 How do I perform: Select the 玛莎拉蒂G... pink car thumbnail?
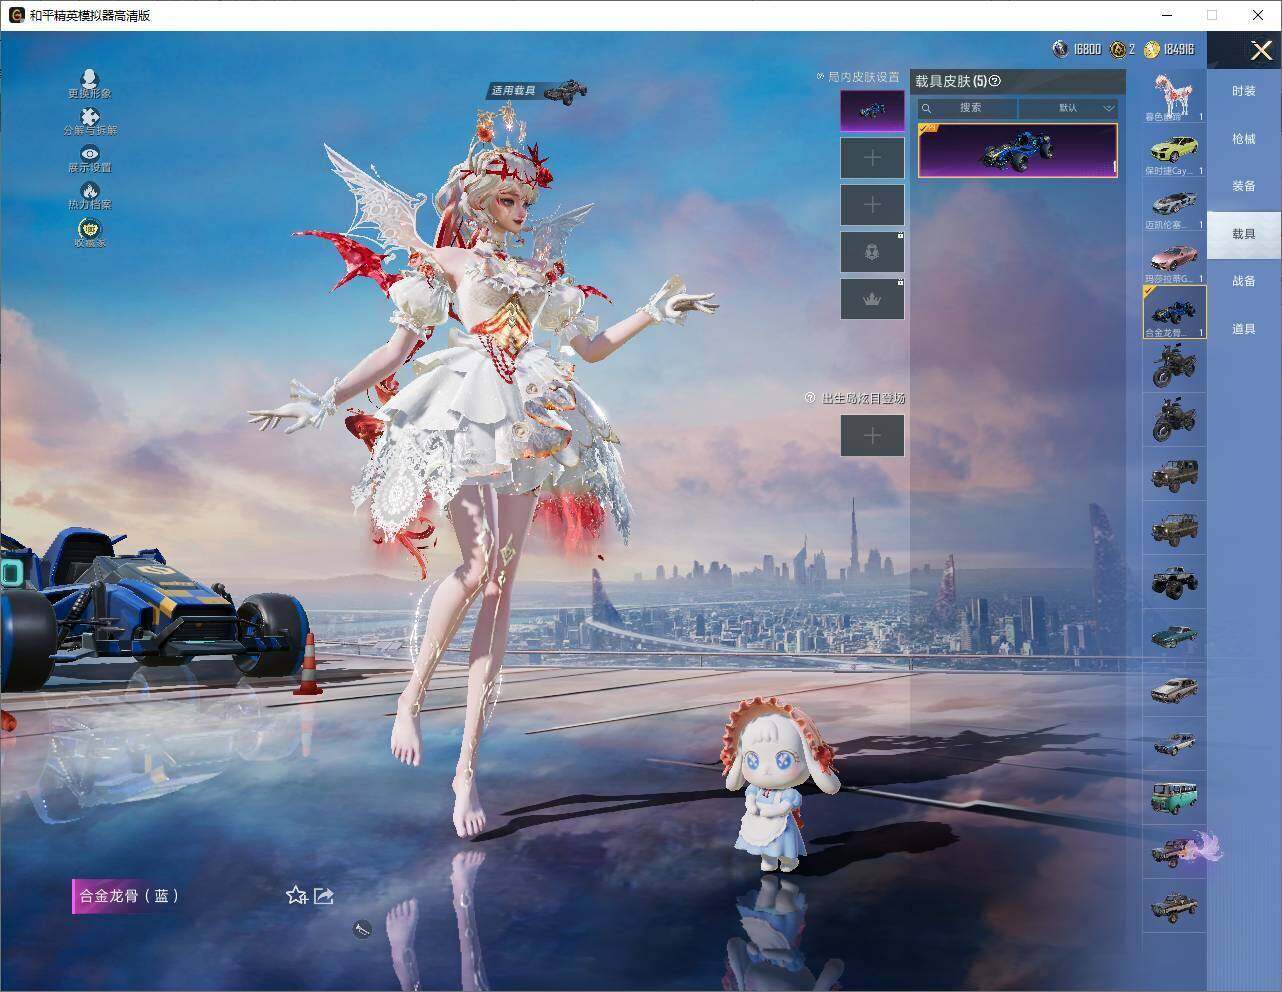pyautogui.click(x=1174, y=259)
